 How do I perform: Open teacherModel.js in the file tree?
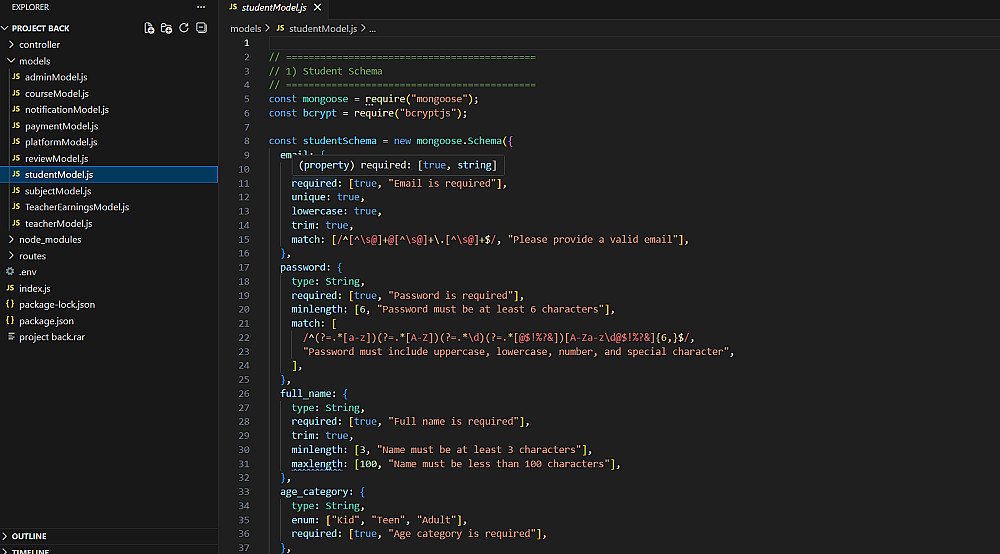point(58,224)
